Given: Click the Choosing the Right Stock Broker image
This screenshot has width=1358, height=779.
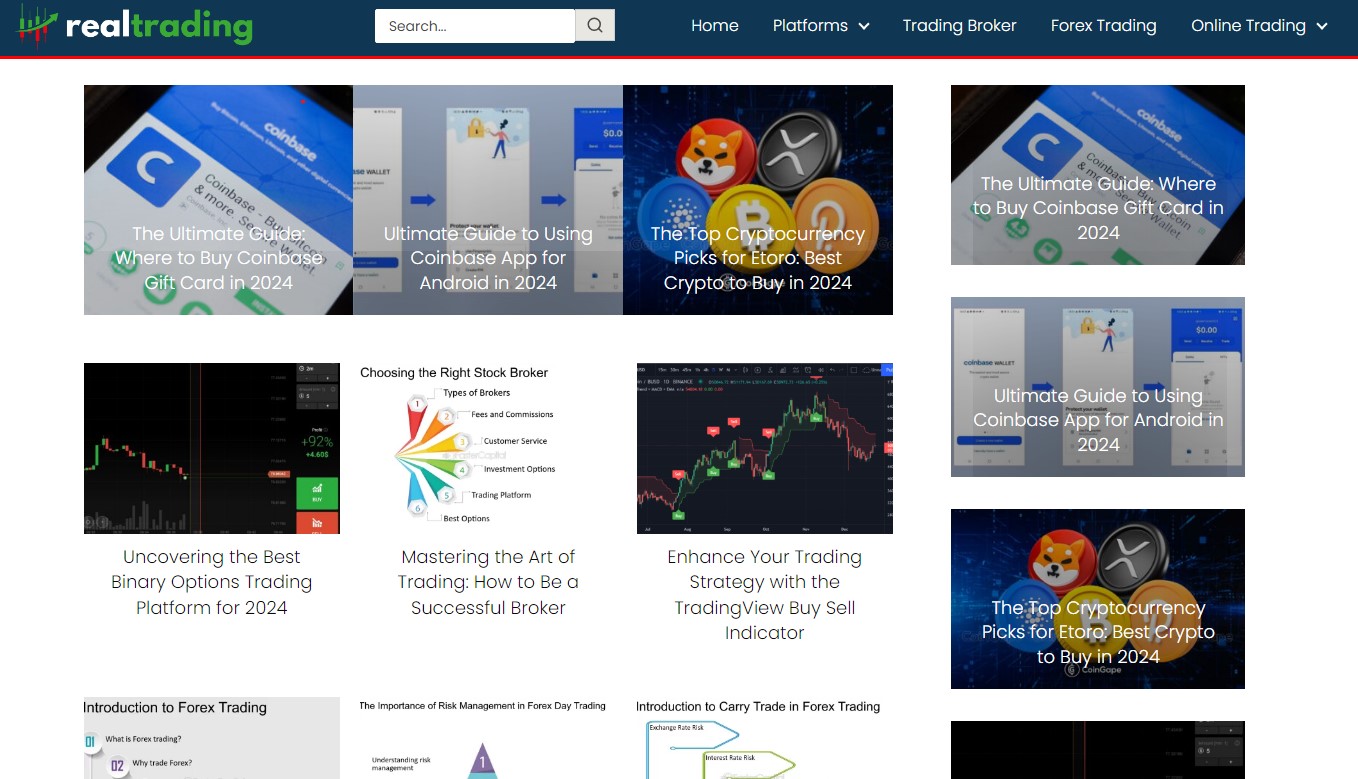Looking at the screenshot, I should click(488, 448).
